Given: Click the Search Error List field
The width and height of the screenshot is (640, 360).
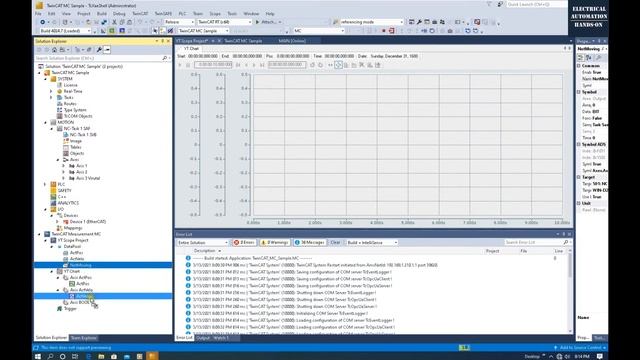Looking at the screenshot, I should [x=536, y=242].
